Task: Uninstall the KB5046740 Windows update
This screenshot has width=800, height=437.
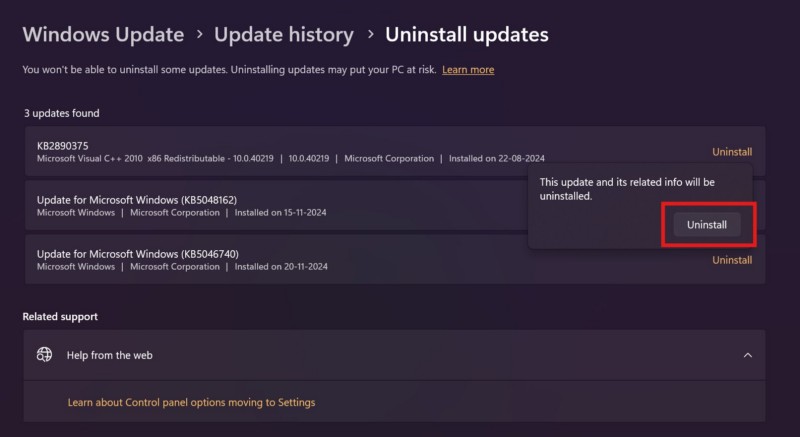Action: point(732,260)
